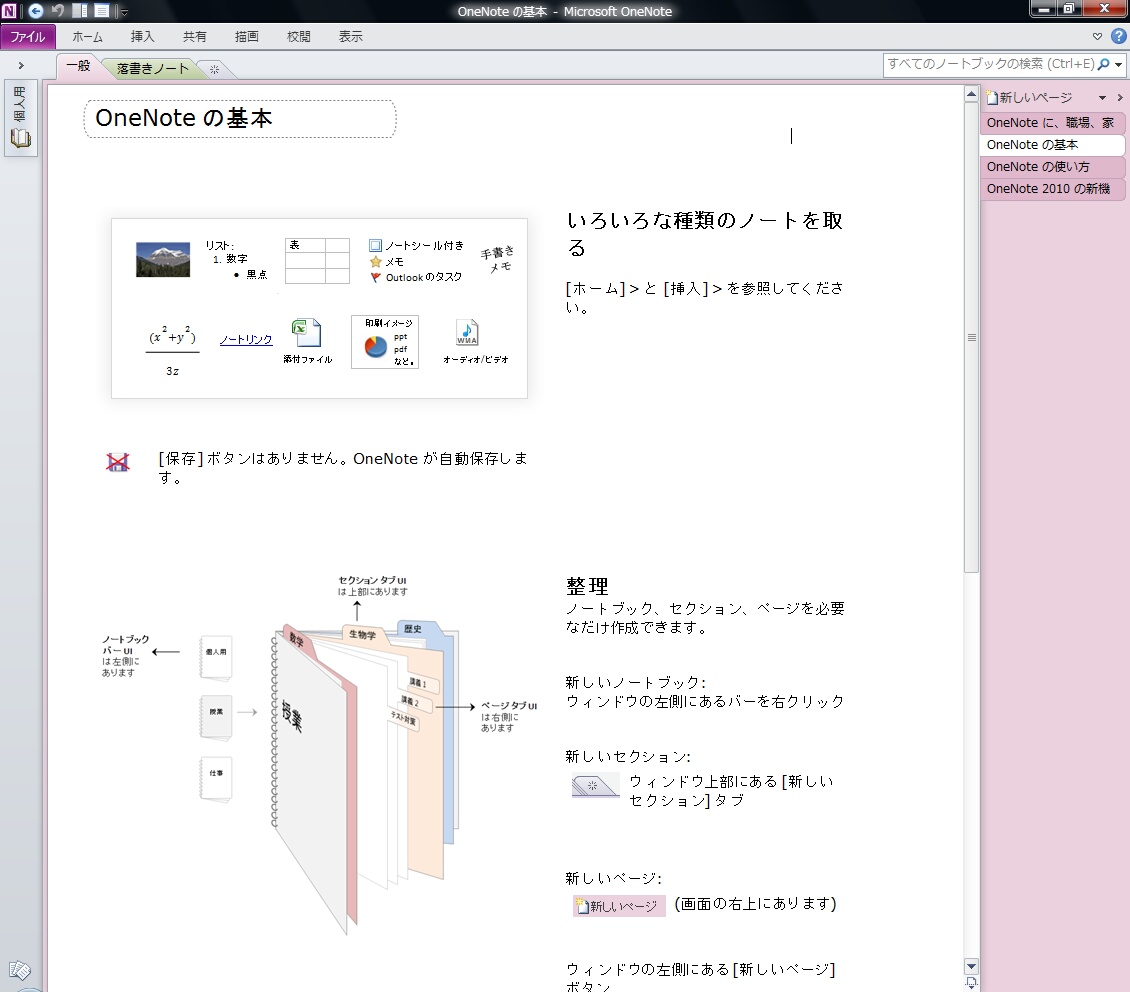Select the 'OneNote の基本' page tab
The height and width of the screenshot is (992, 1130).
tap(1052, 145)
